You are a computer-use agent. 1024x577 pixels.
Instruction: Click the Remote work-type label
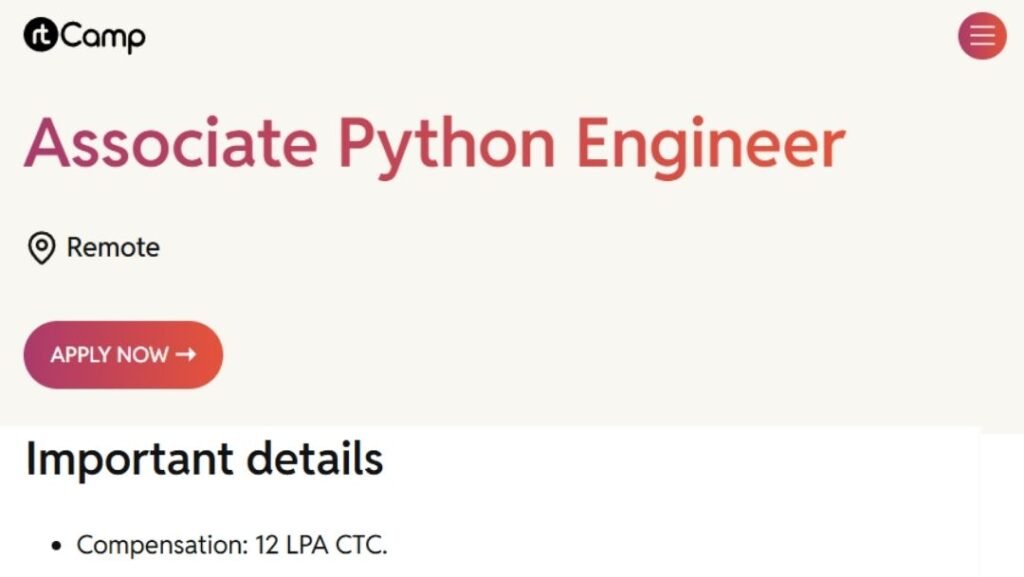pyautogui.click(x=111, y=247)
